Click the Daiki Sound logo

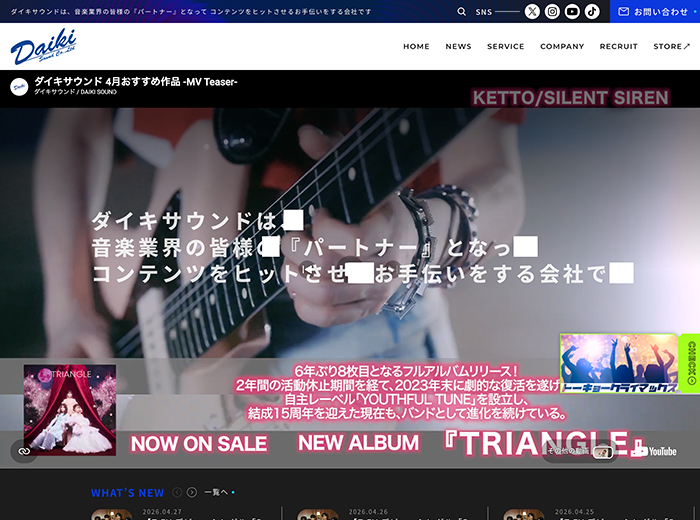pos(43,47)
